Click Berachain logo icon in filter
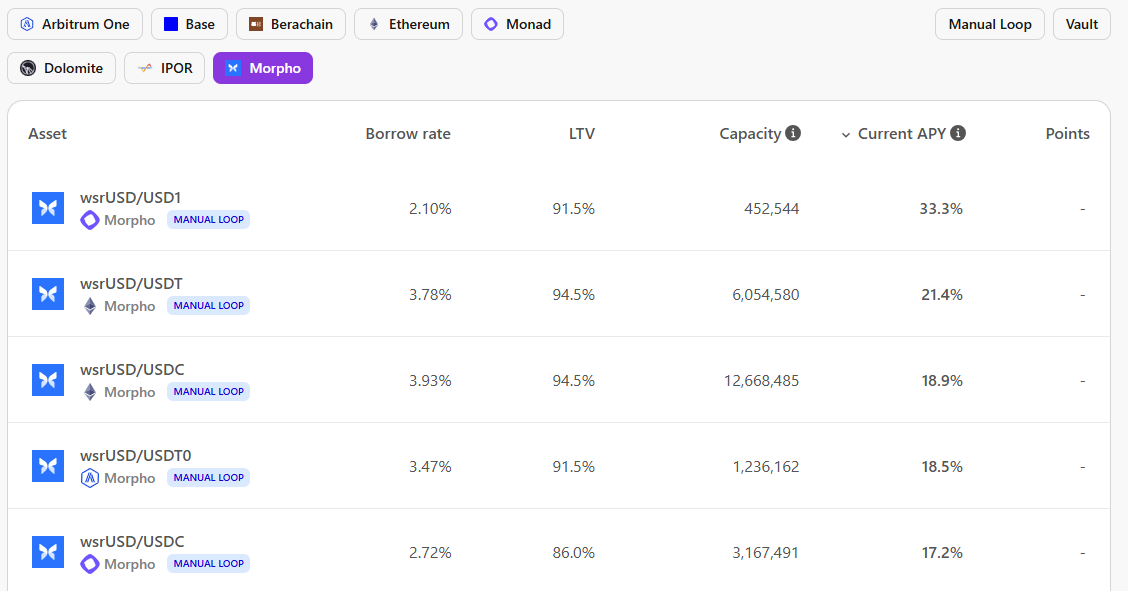The width and height of the screenshot is (1128, 591). coord(256,24)
